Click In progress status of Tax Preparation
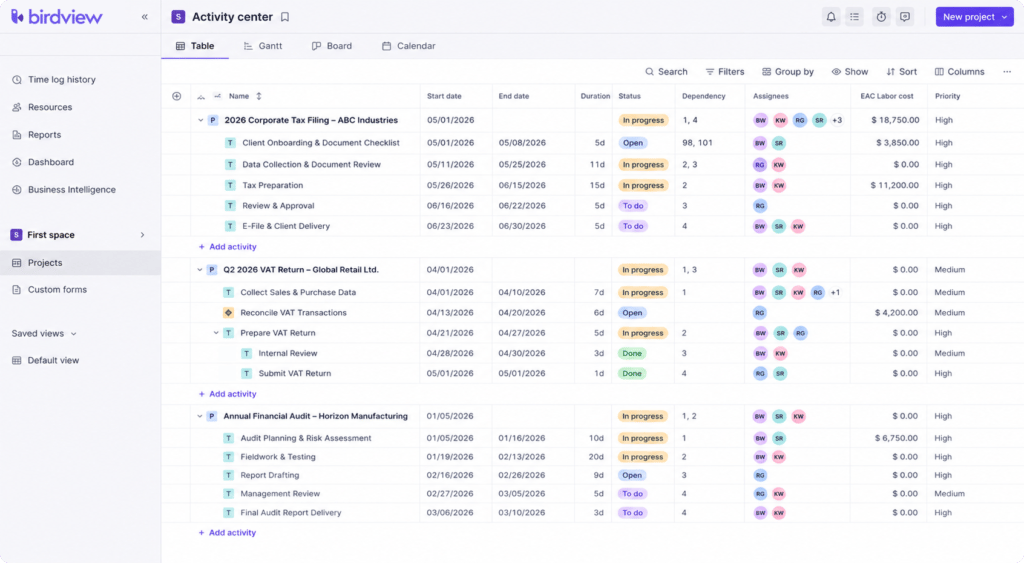Image resolution: width=1024 pixels, height=563 pixels. coord(643,185)
